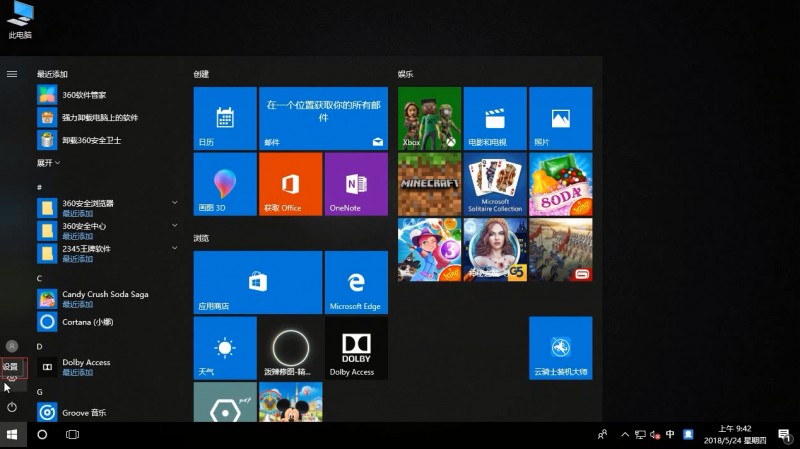Open the Gameloft war game tile

click(x=560, y=250)
